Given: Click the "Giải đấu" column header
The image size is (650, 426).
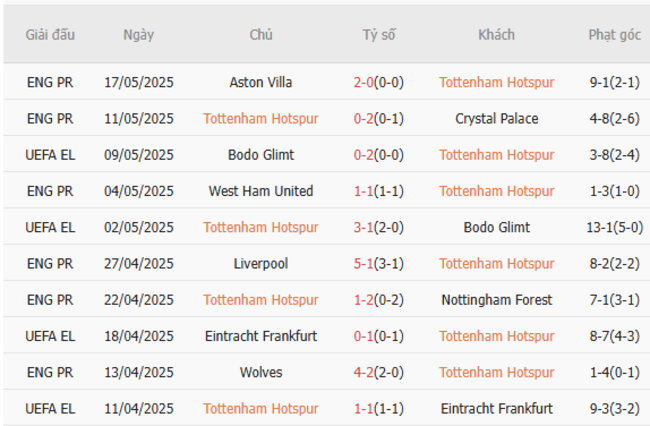Looking at the screenshot, I should click(50, 35).
